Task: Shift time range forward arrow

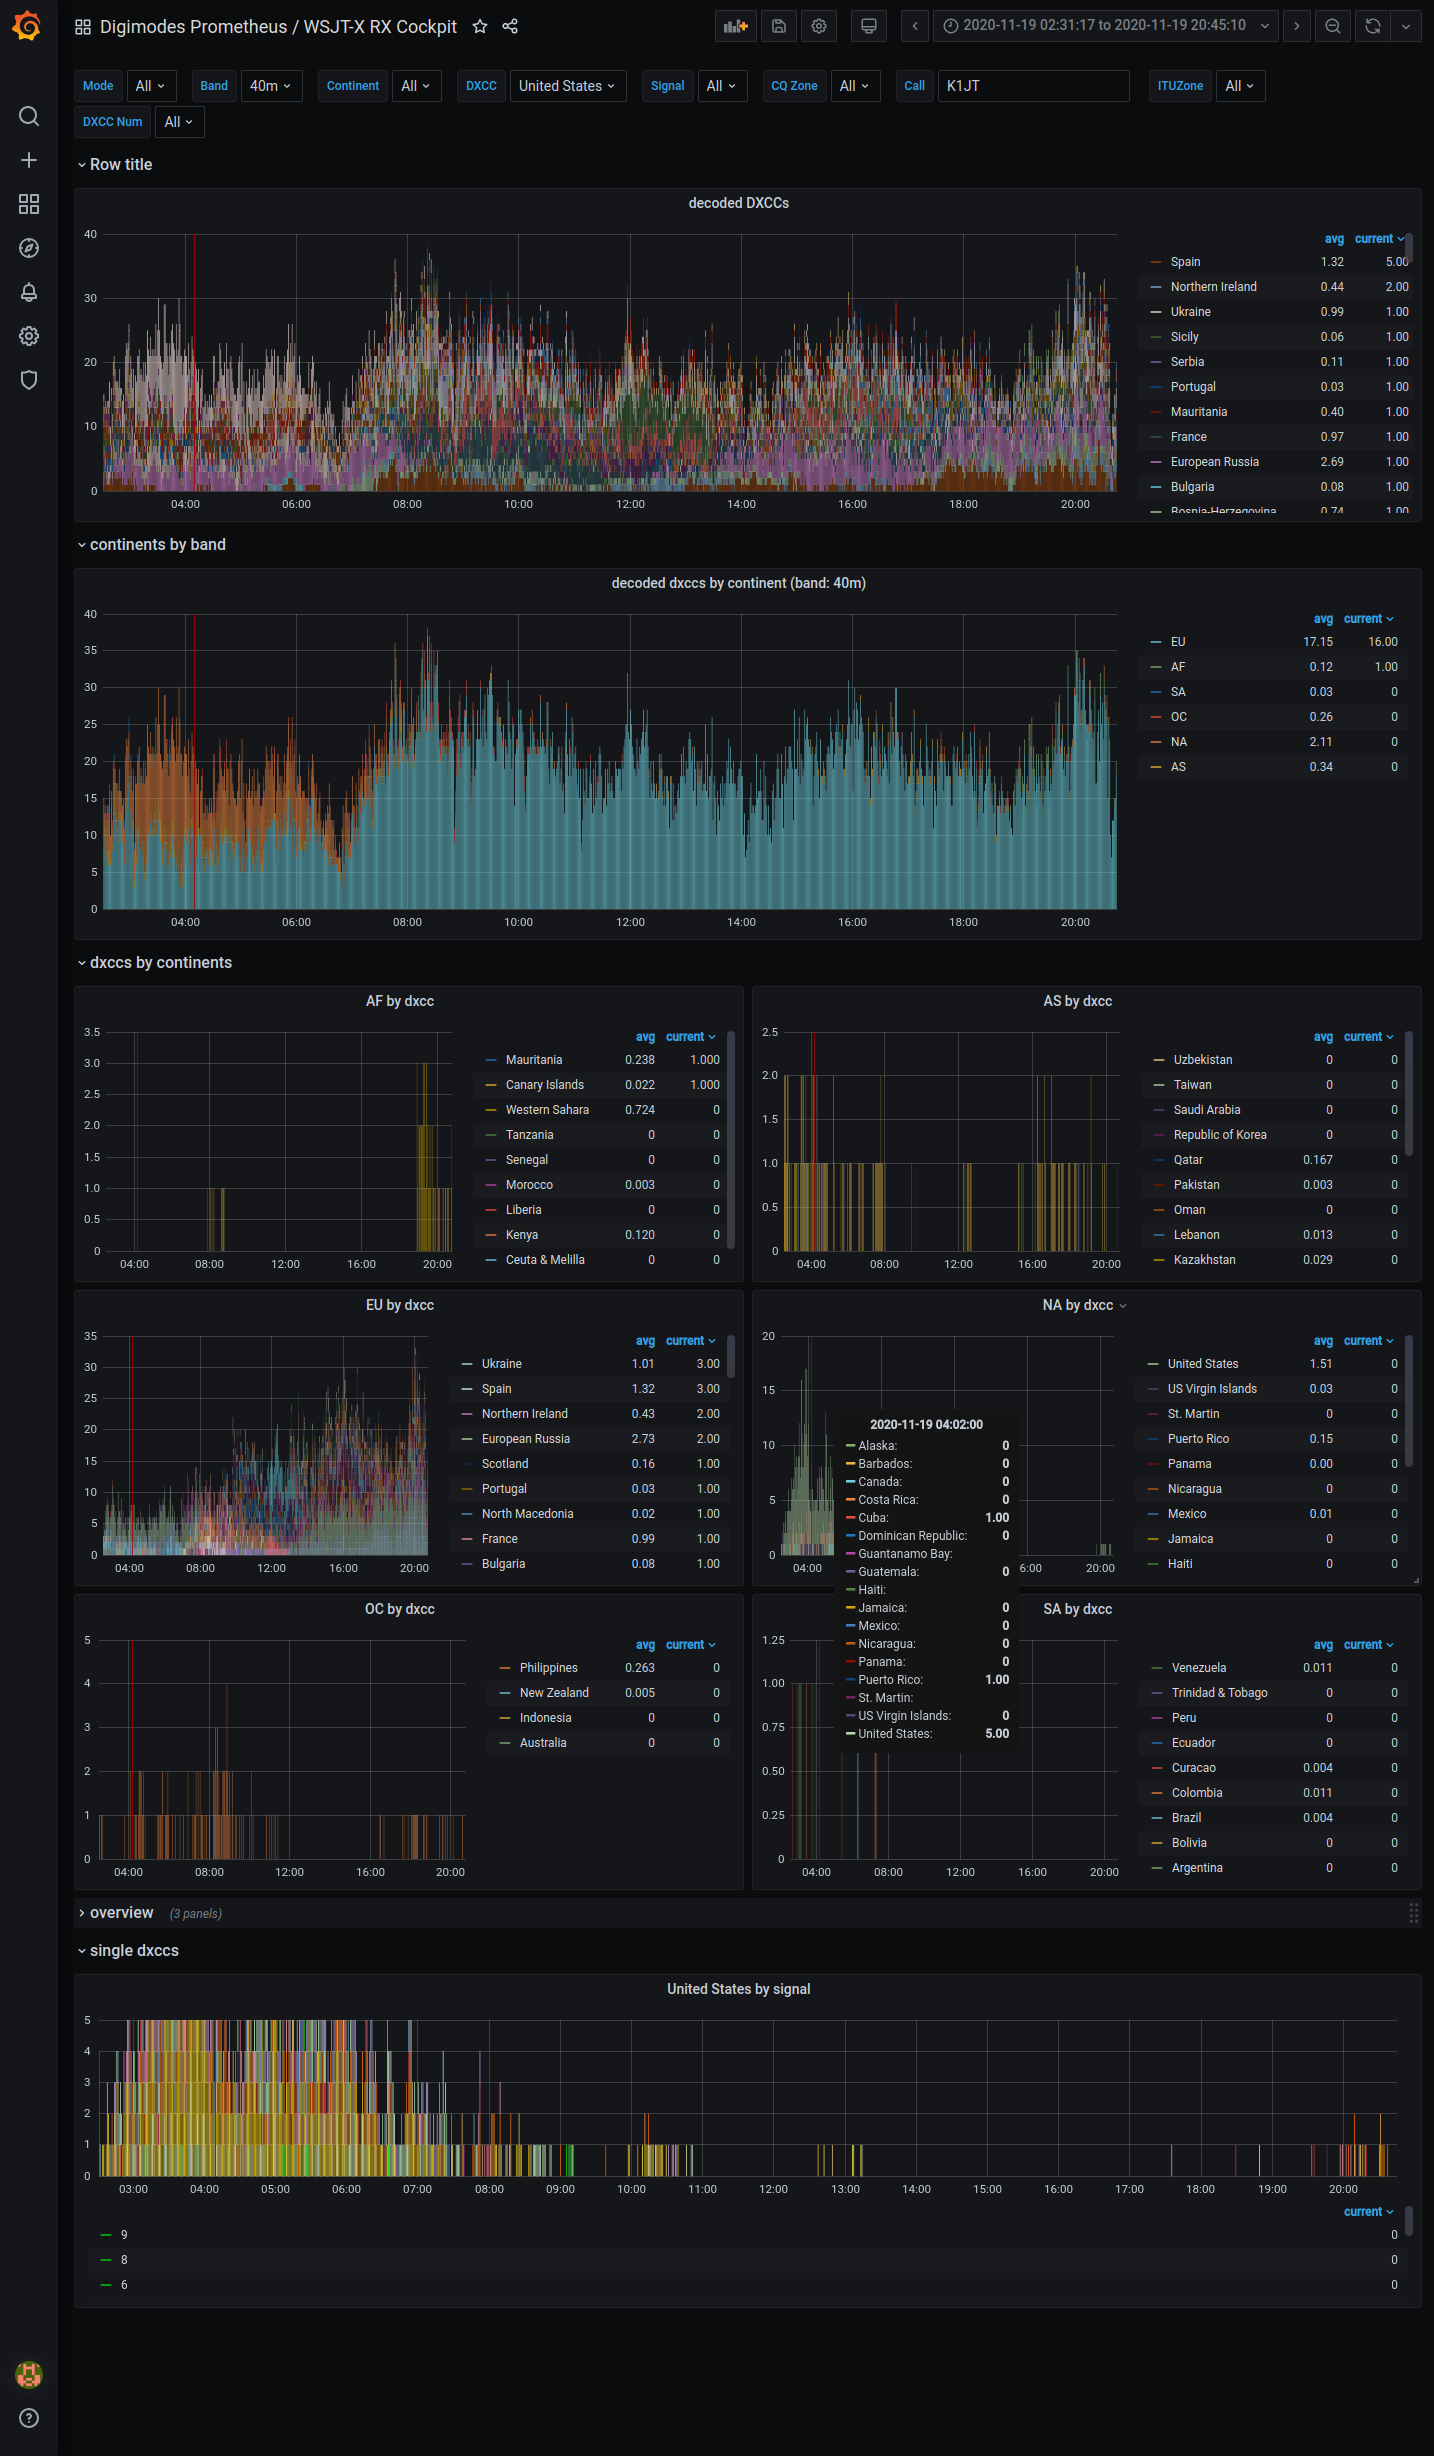Action: click(1297, 26)
